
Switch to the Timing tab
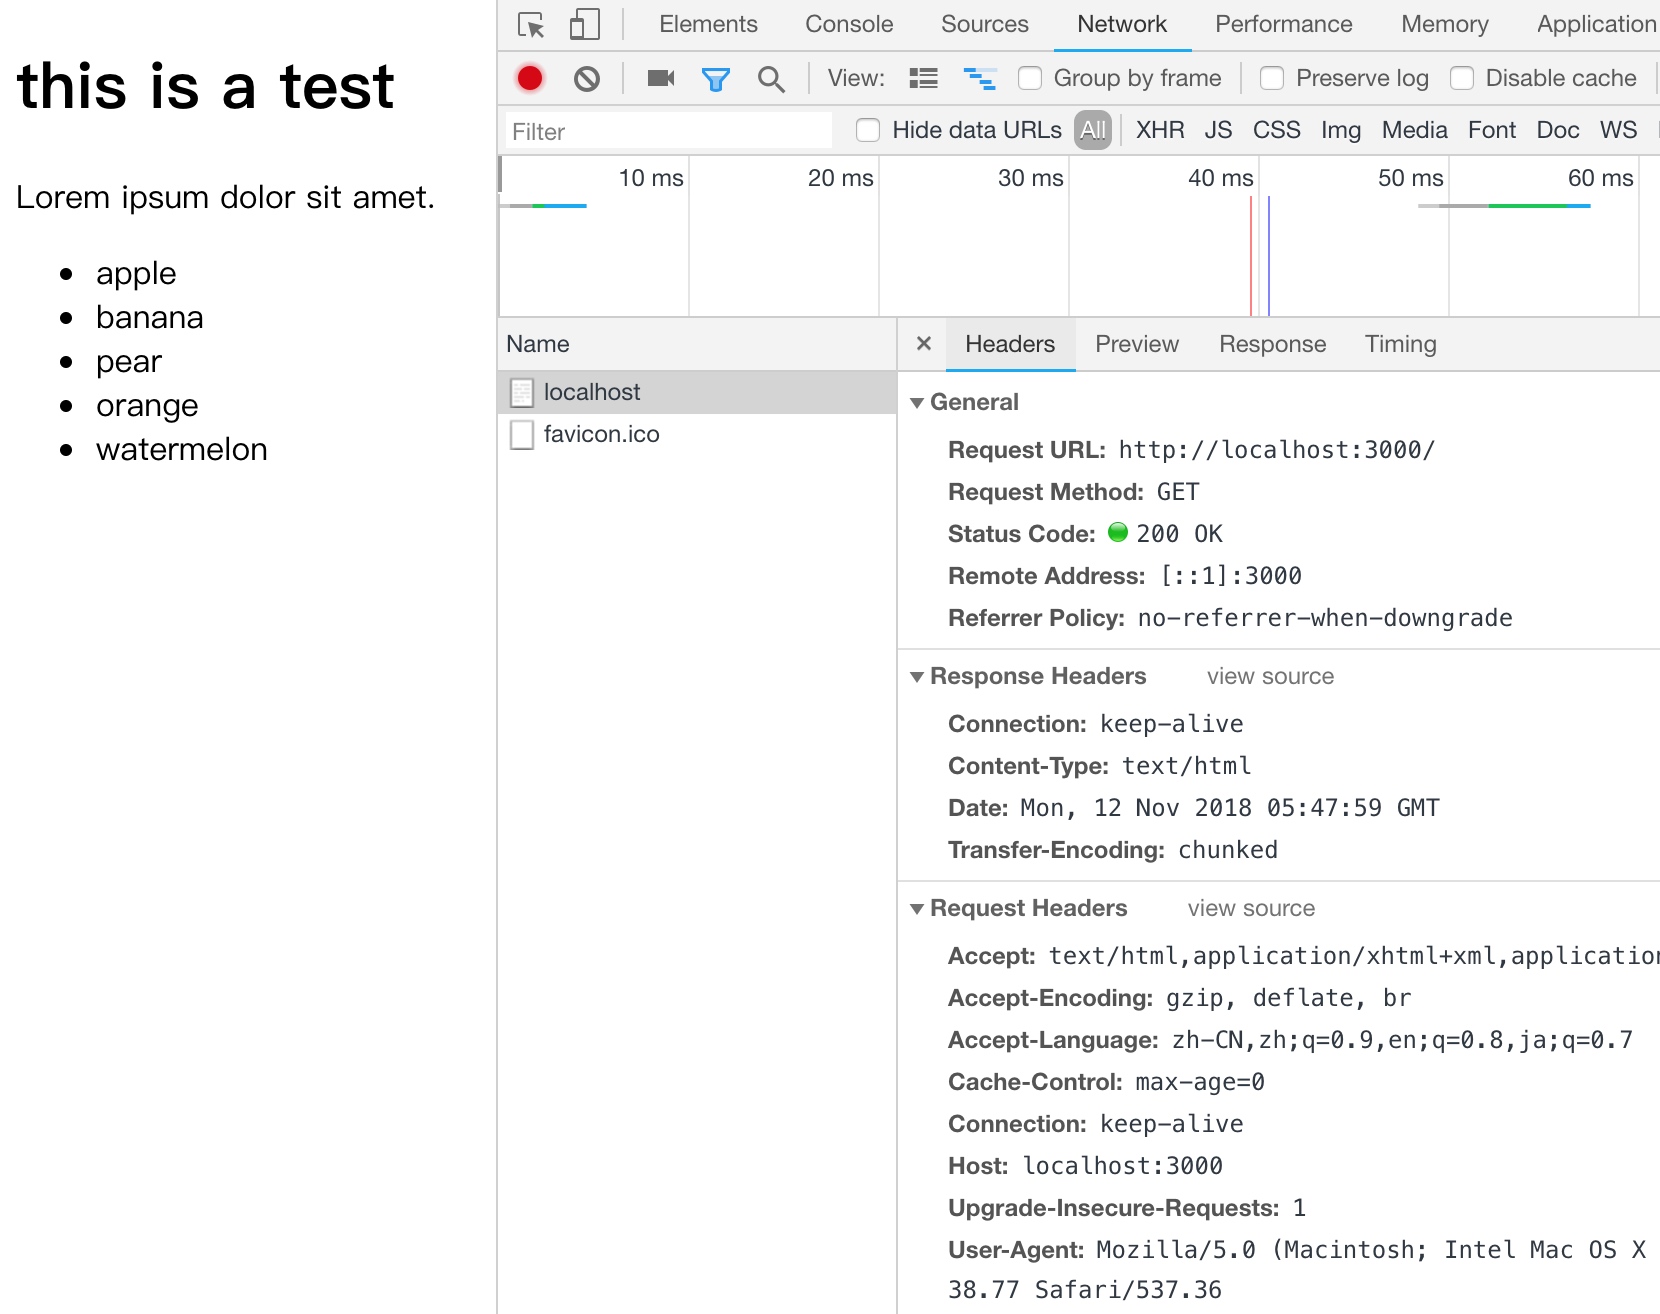click(1400, 344)
